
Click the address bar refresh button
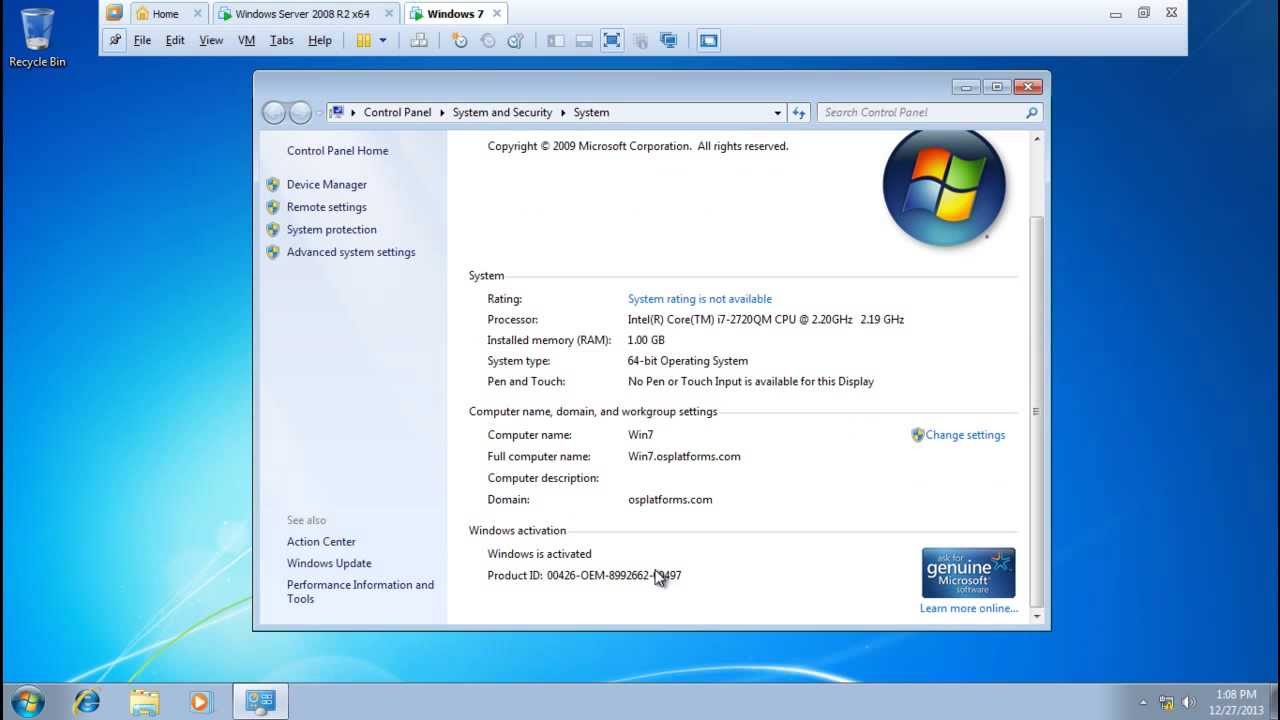tap(799, 112)
